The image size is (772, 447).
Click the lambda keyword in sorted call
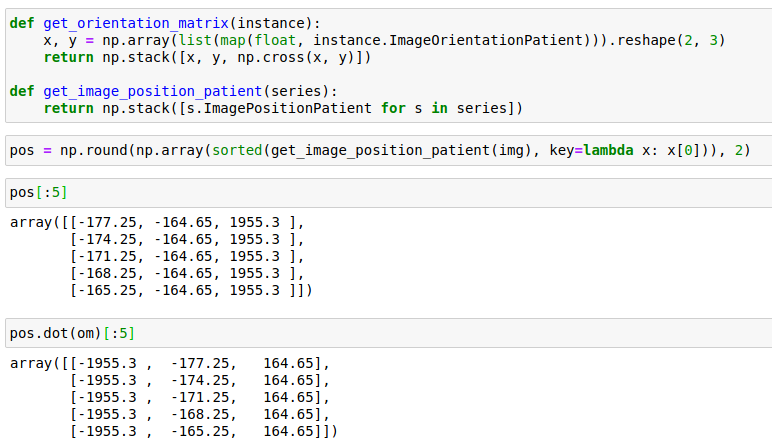click(609, 150)
